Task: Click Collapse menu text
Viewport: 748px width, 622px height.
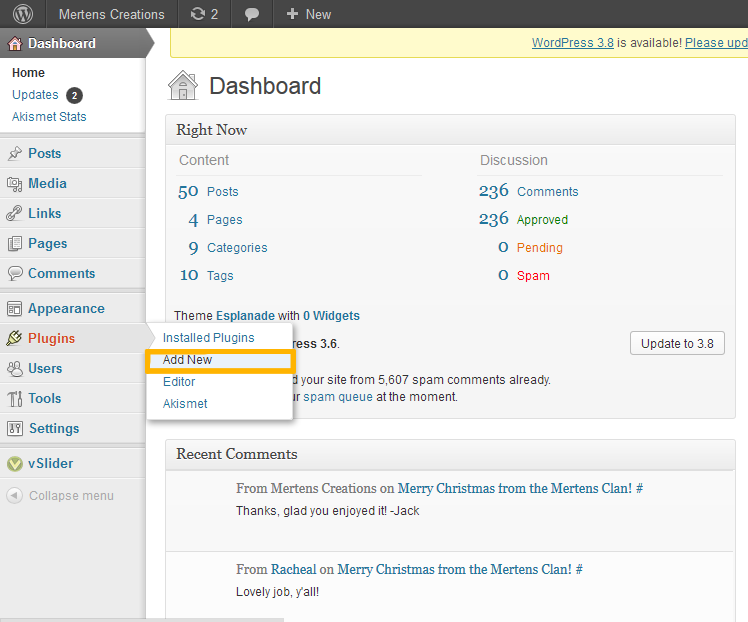Action: [71, 496]
